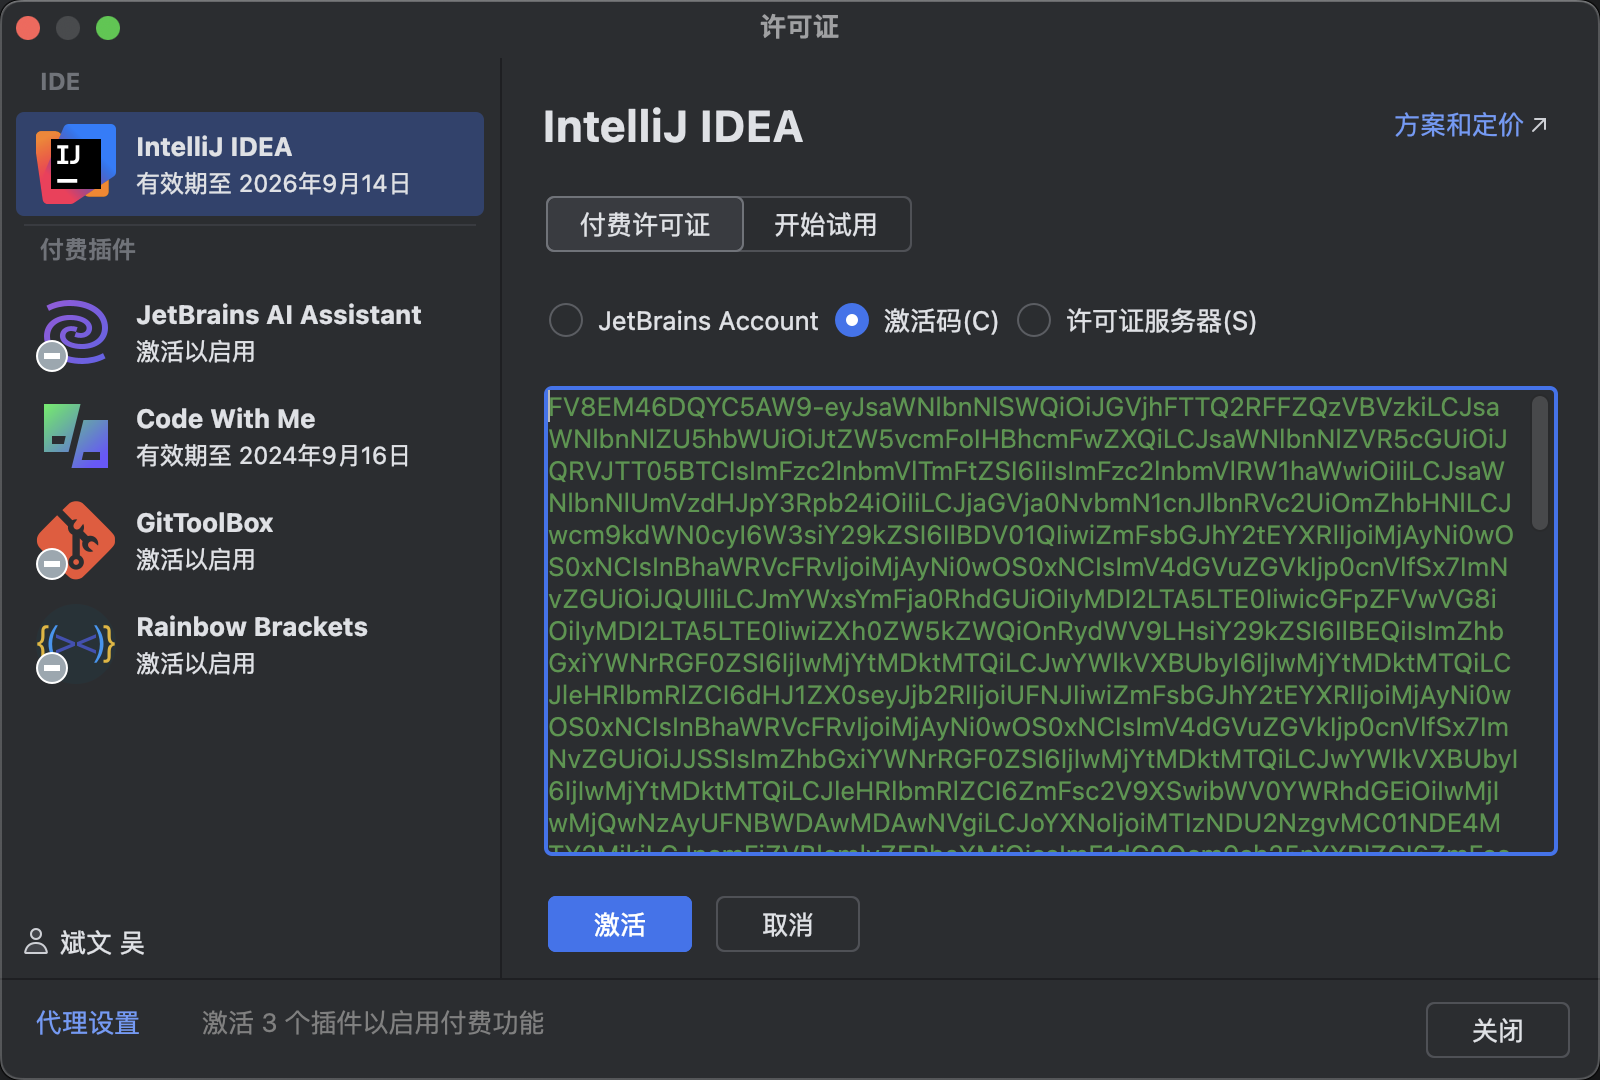This screenshot has height=1080, width=1600.
Task: Click the blue 激活 button
Action: (x=620, y=924)
